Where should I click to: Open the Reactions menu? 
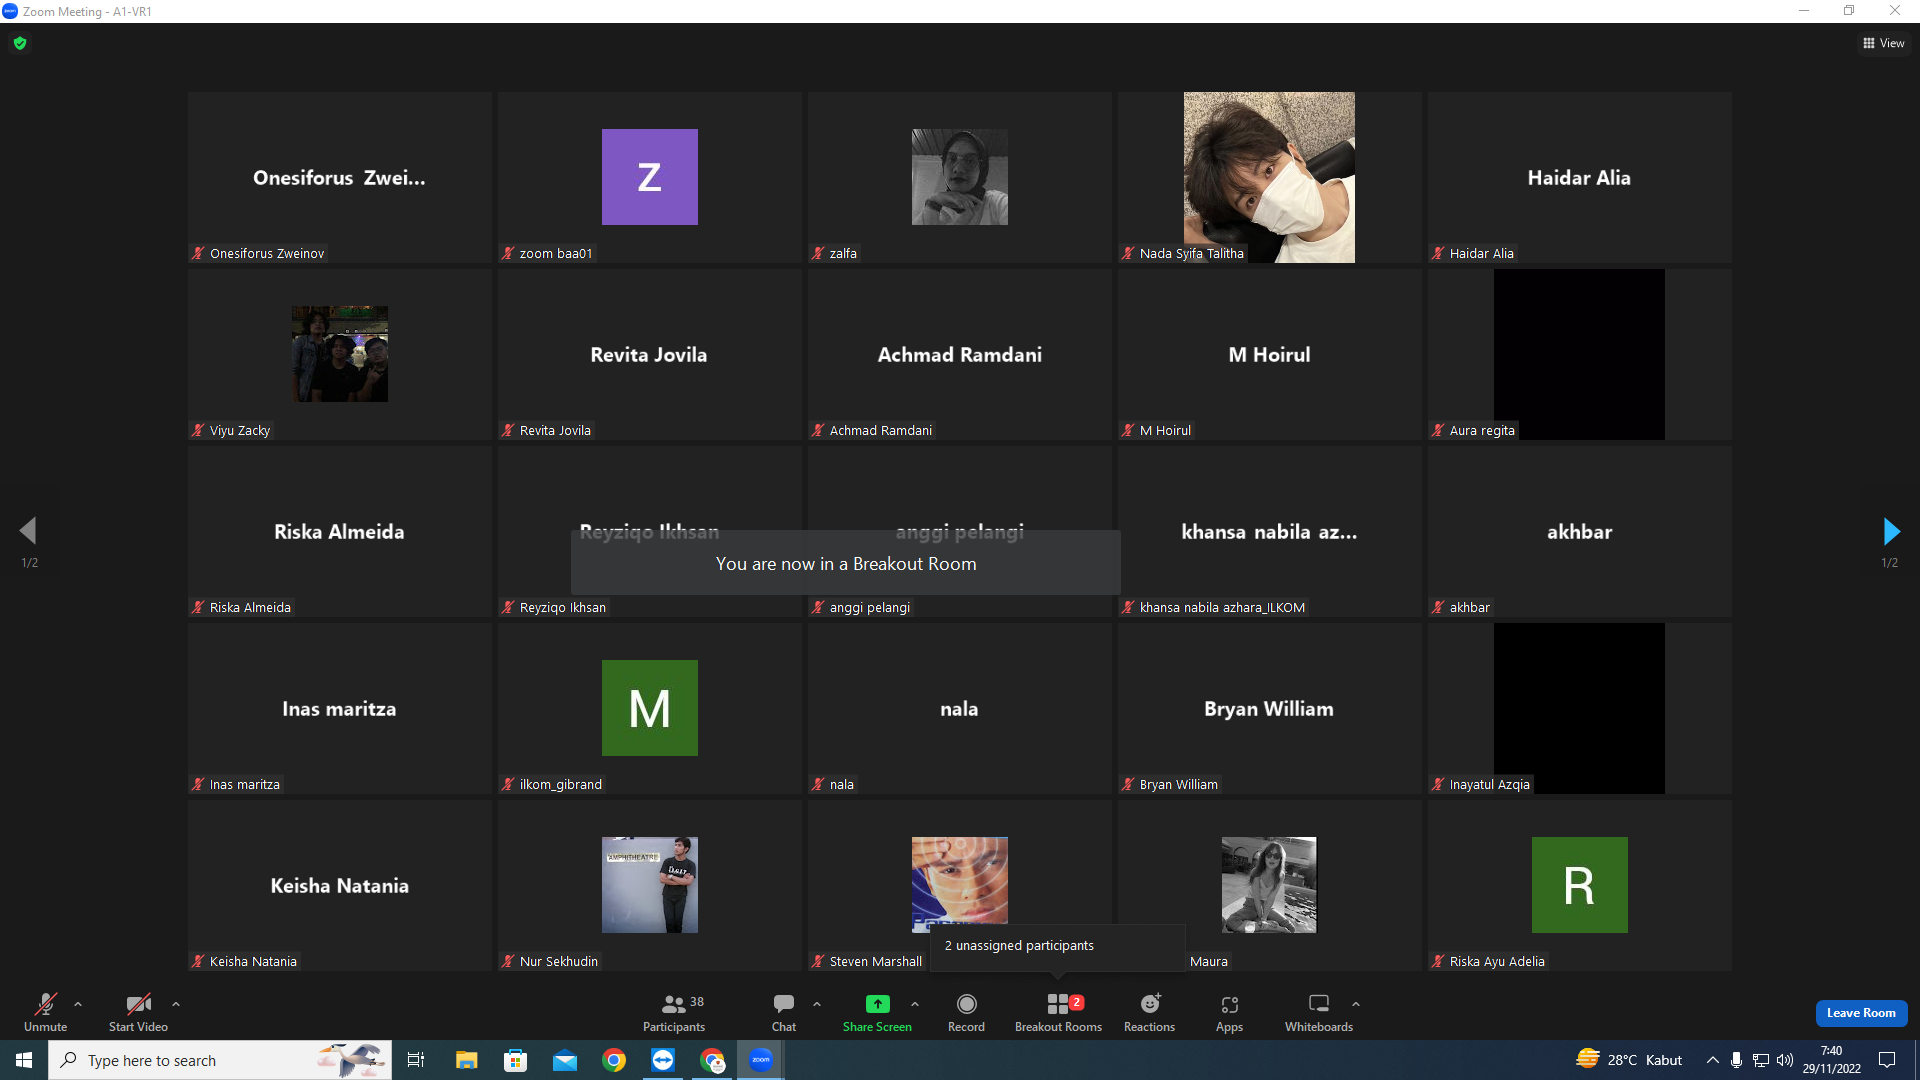click(x=1150, y=1012)
